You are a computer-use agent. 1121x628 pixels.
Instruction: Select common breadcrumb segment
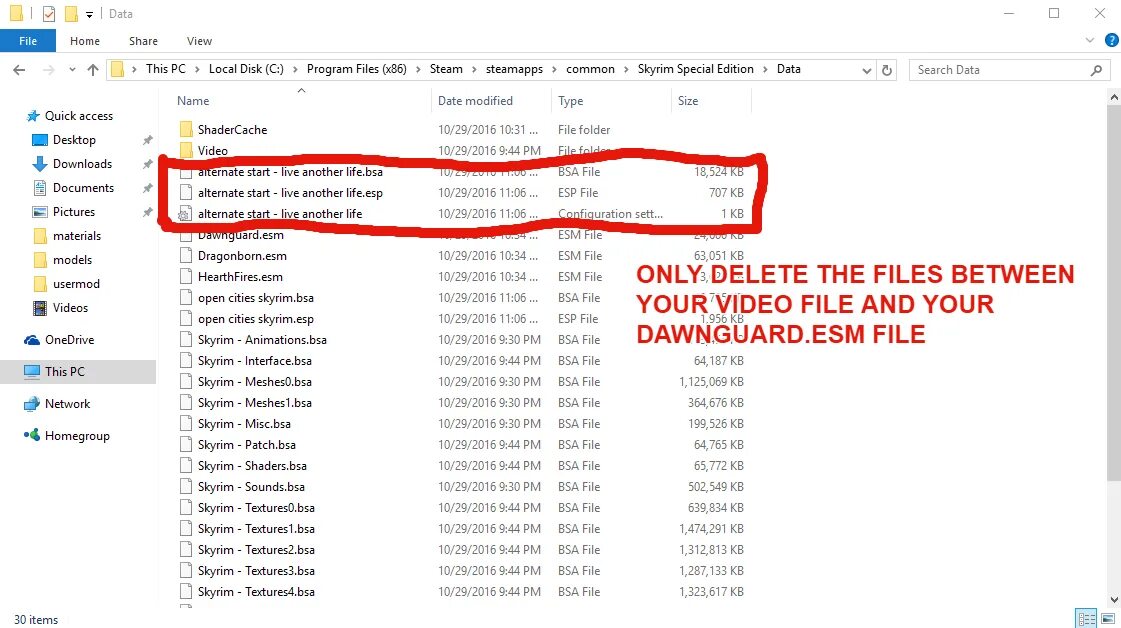(x=591, y=69)
